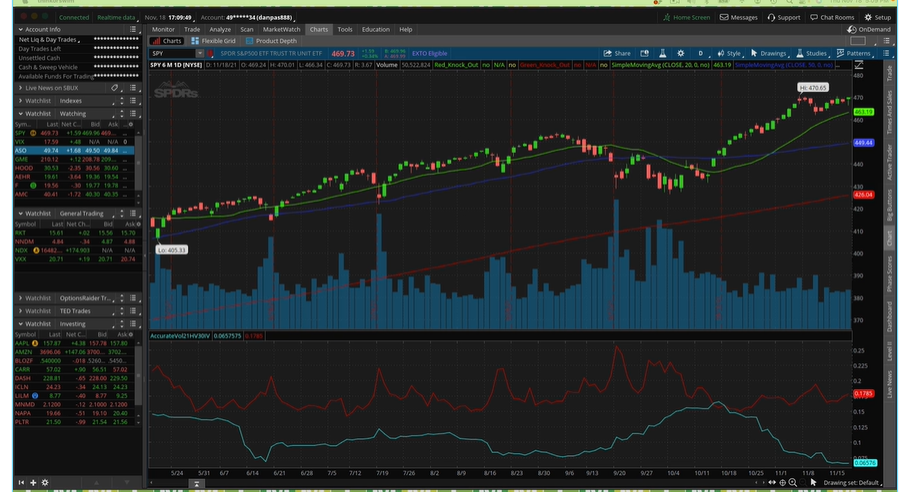Open the Drawings tools menu
The width and height of the screenshot is (901, 492).
click(768, 53)
